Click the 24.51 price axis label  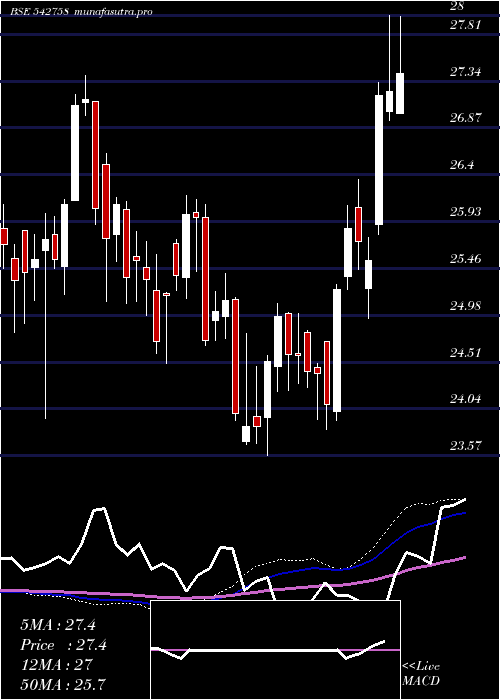(466, 353)
